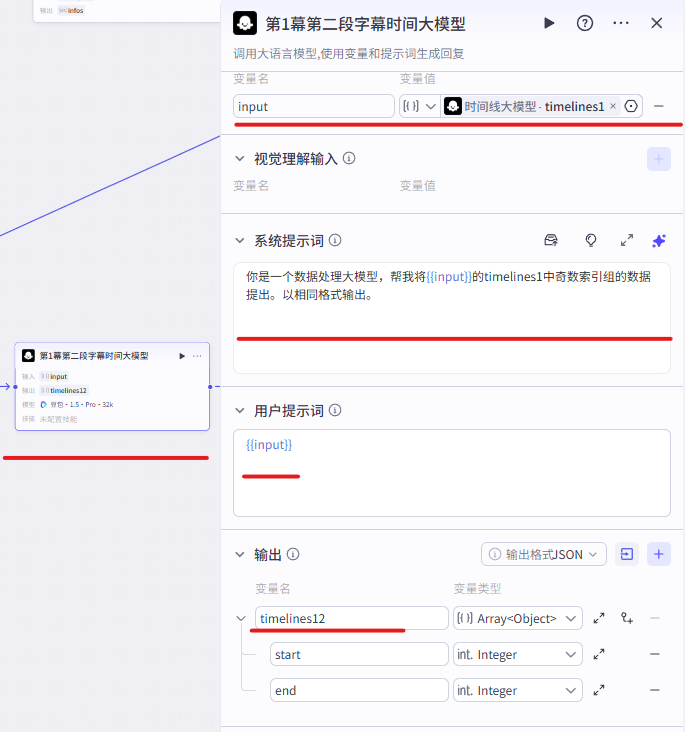Click the import output structure icon
Viewport: 685px width, 732px height.
pyautogui.click(x=627, y=554)
